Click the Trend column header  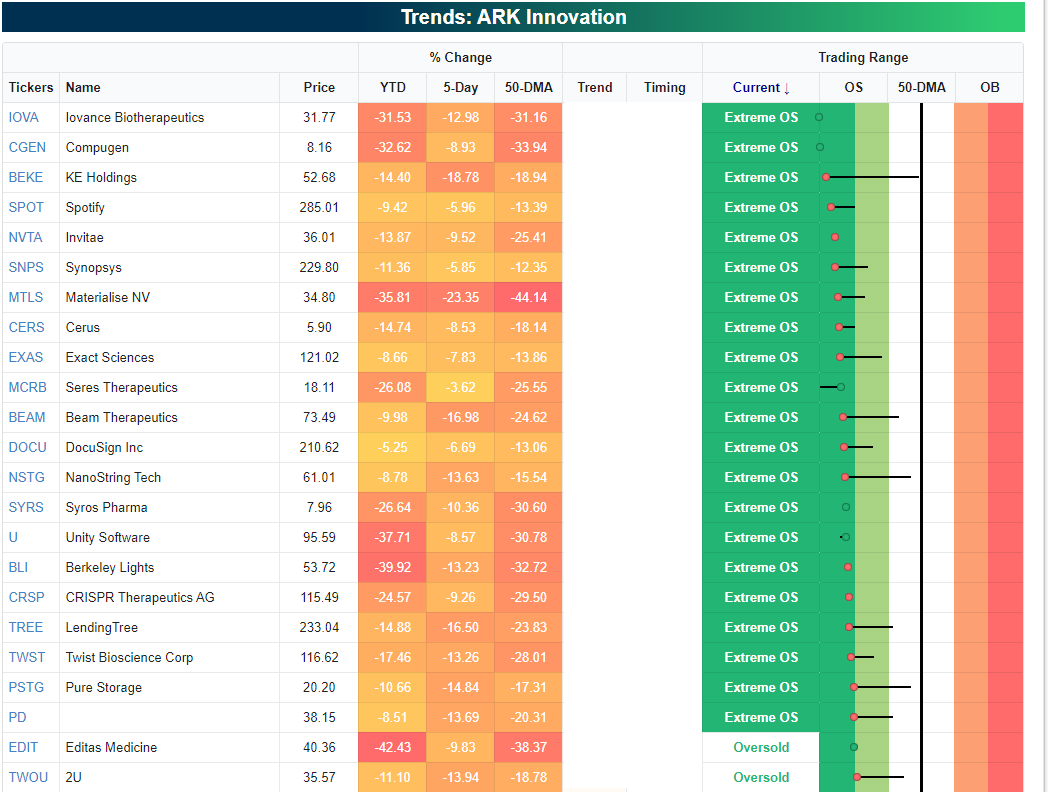pos(595,88)
